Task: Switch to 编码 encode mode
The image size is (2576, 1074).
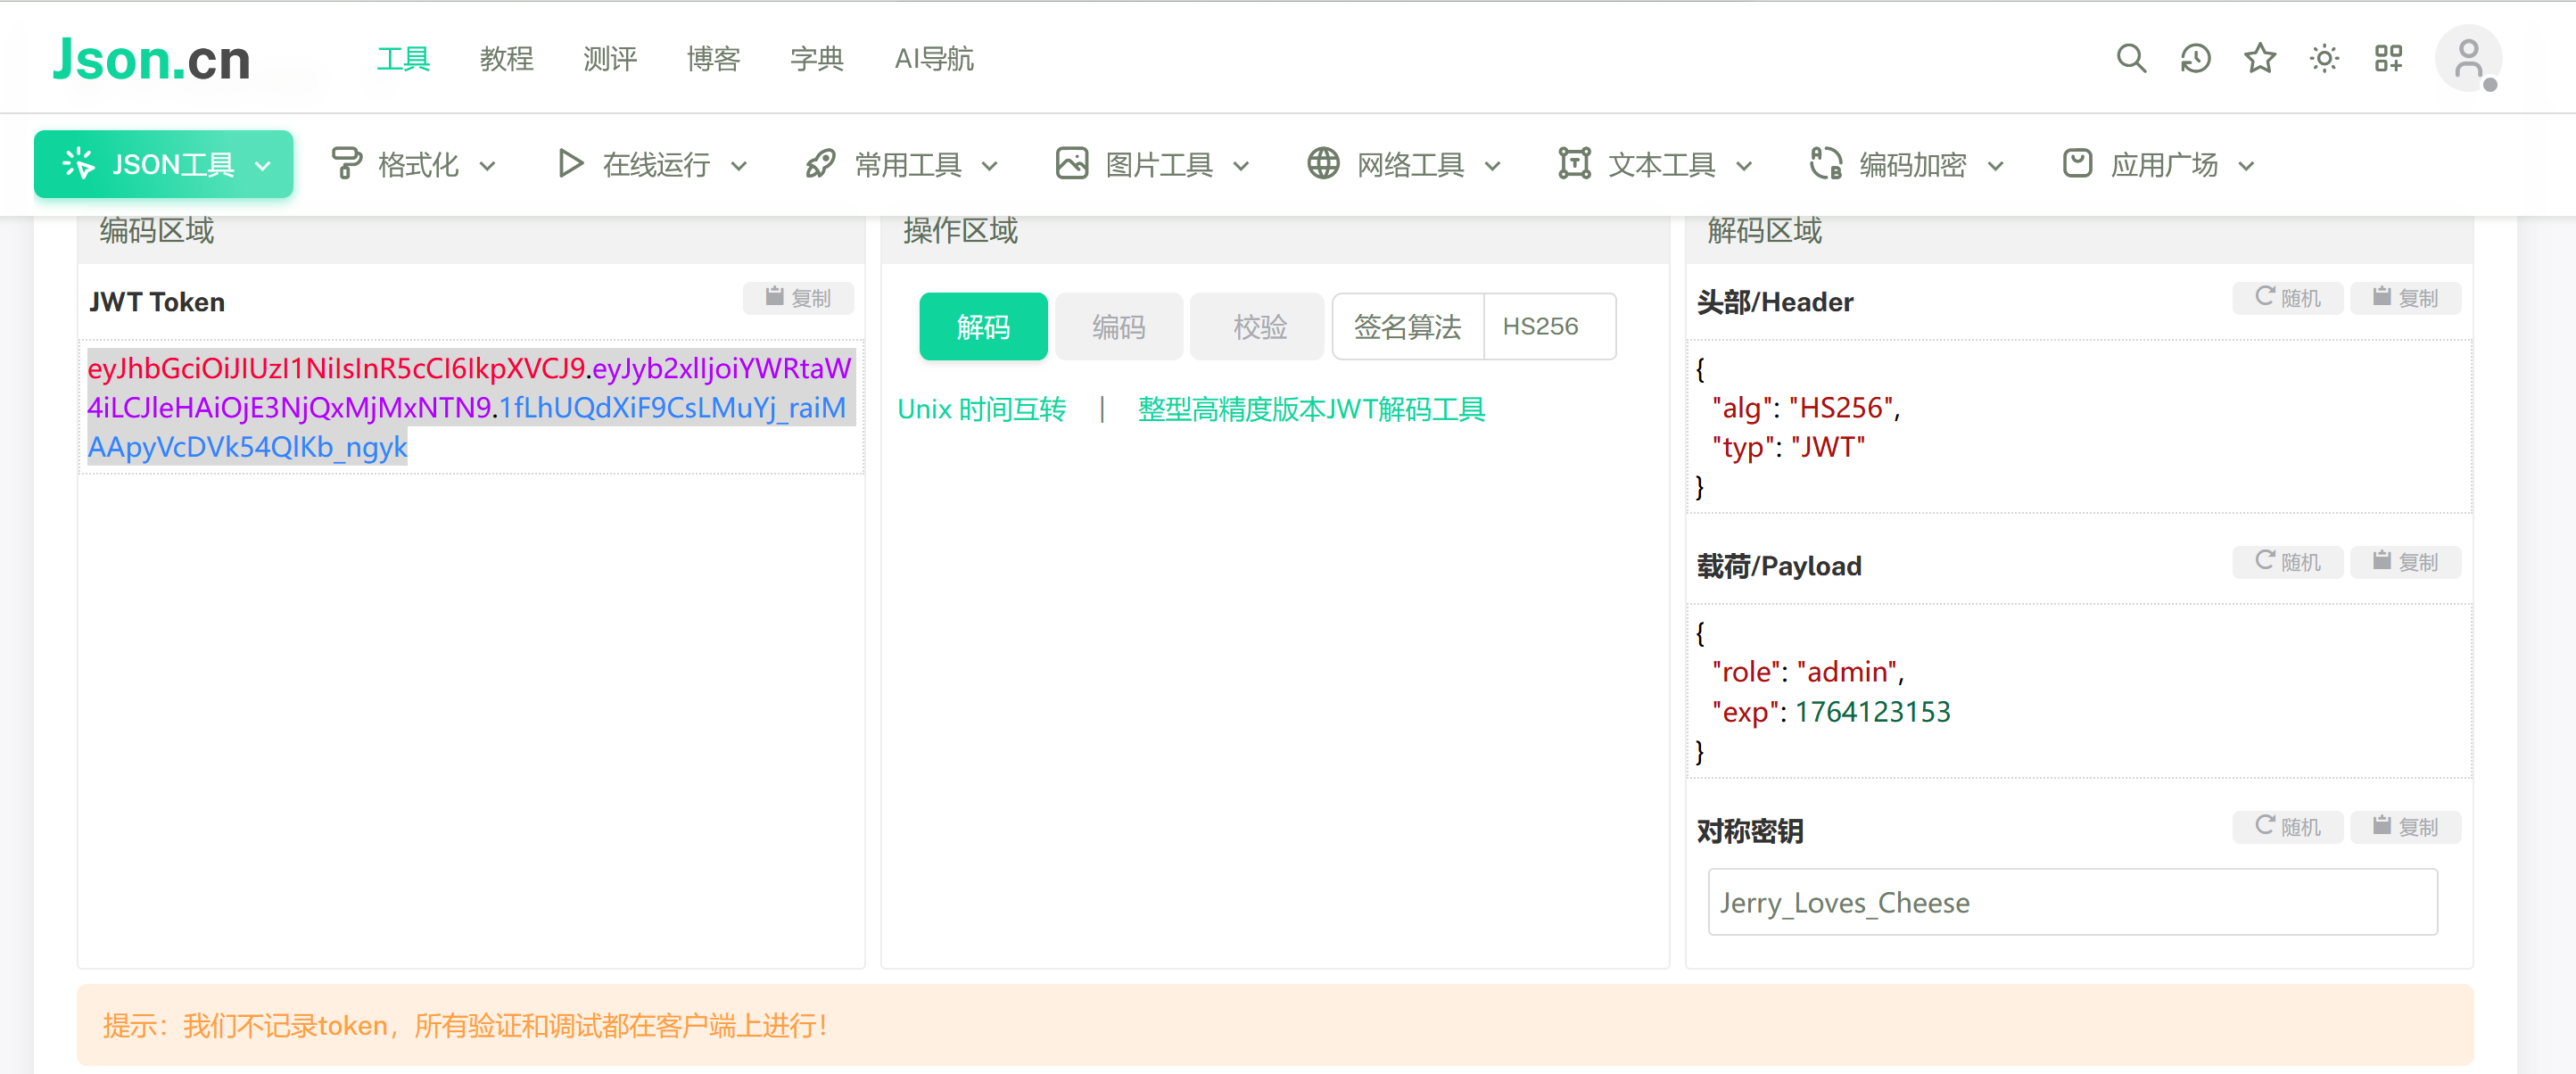Action: click(1118, 327)
